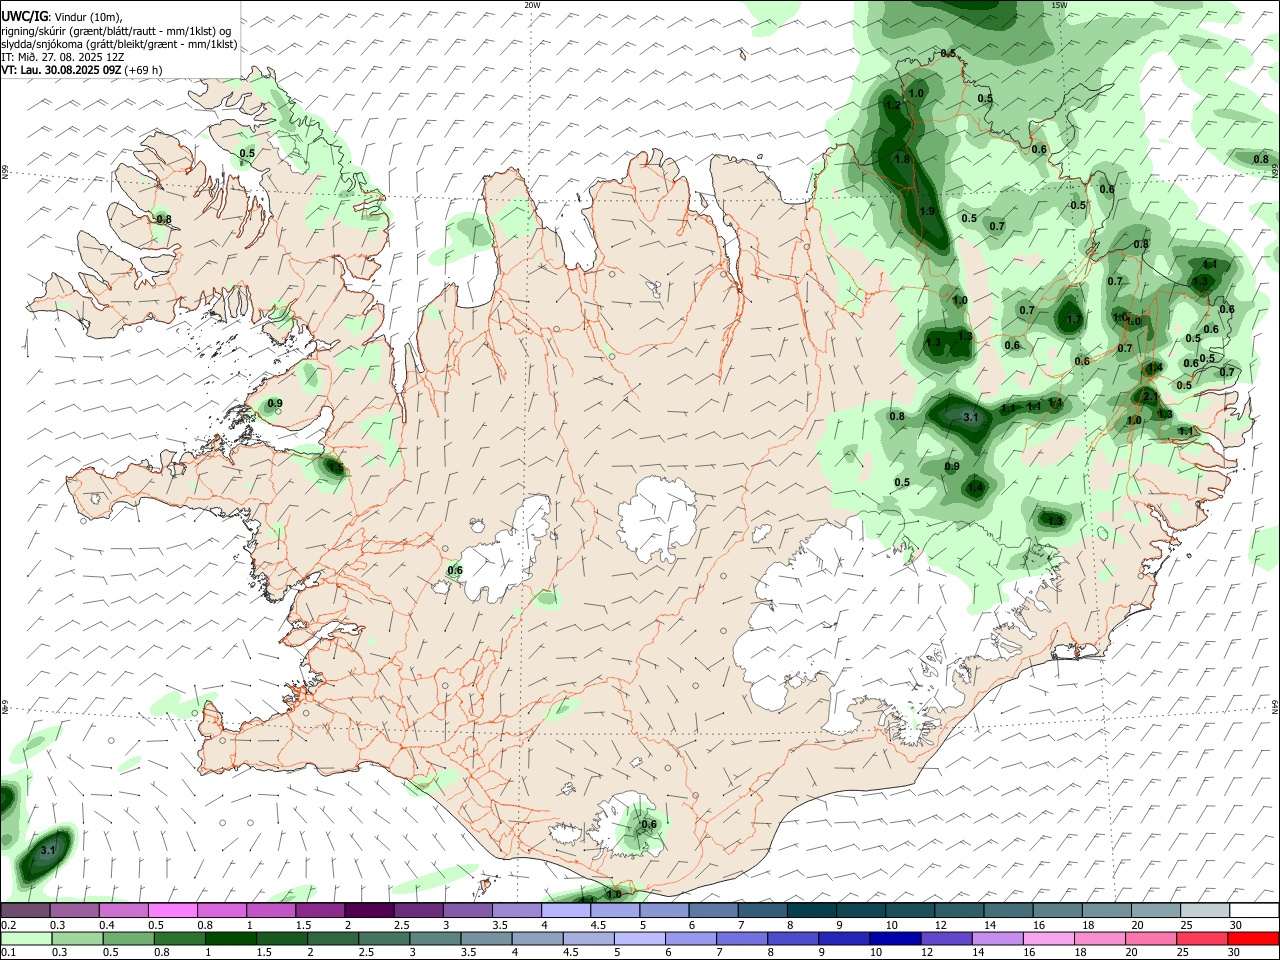Image resolution: width=1280 pixels, height=960 pixels.
Task: Pick the white swatch after 30, upper legend
Action: point(1254,910)
